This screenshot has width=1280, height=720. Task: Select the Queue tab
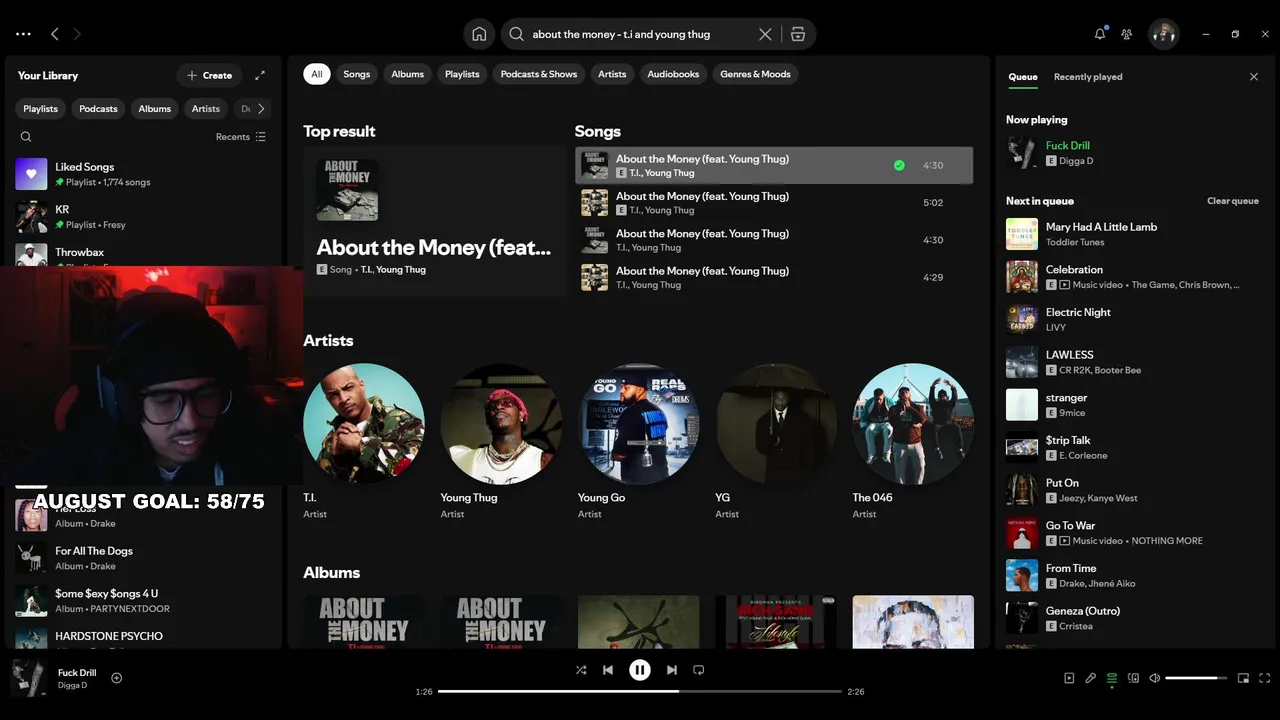(x=1022, y=77)
